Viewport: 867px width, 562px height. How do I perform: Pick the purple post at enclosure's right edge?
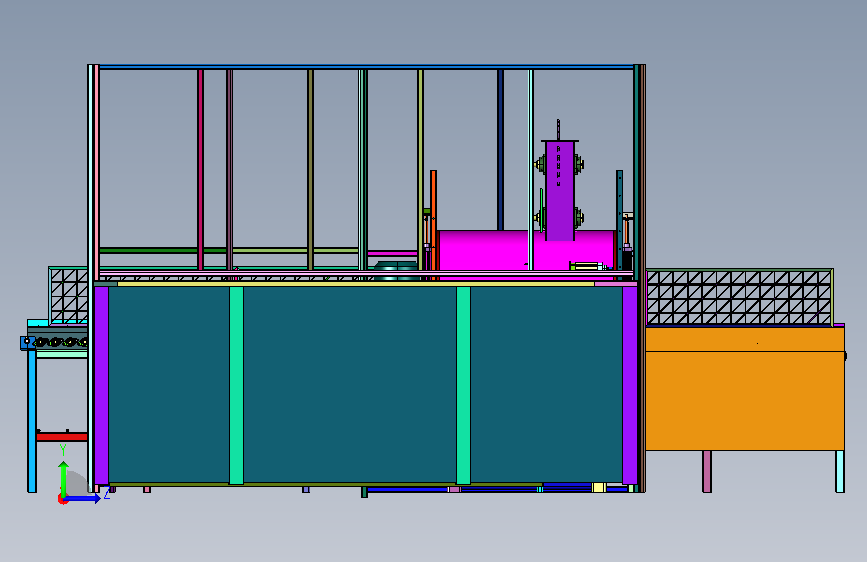[630, 386]
